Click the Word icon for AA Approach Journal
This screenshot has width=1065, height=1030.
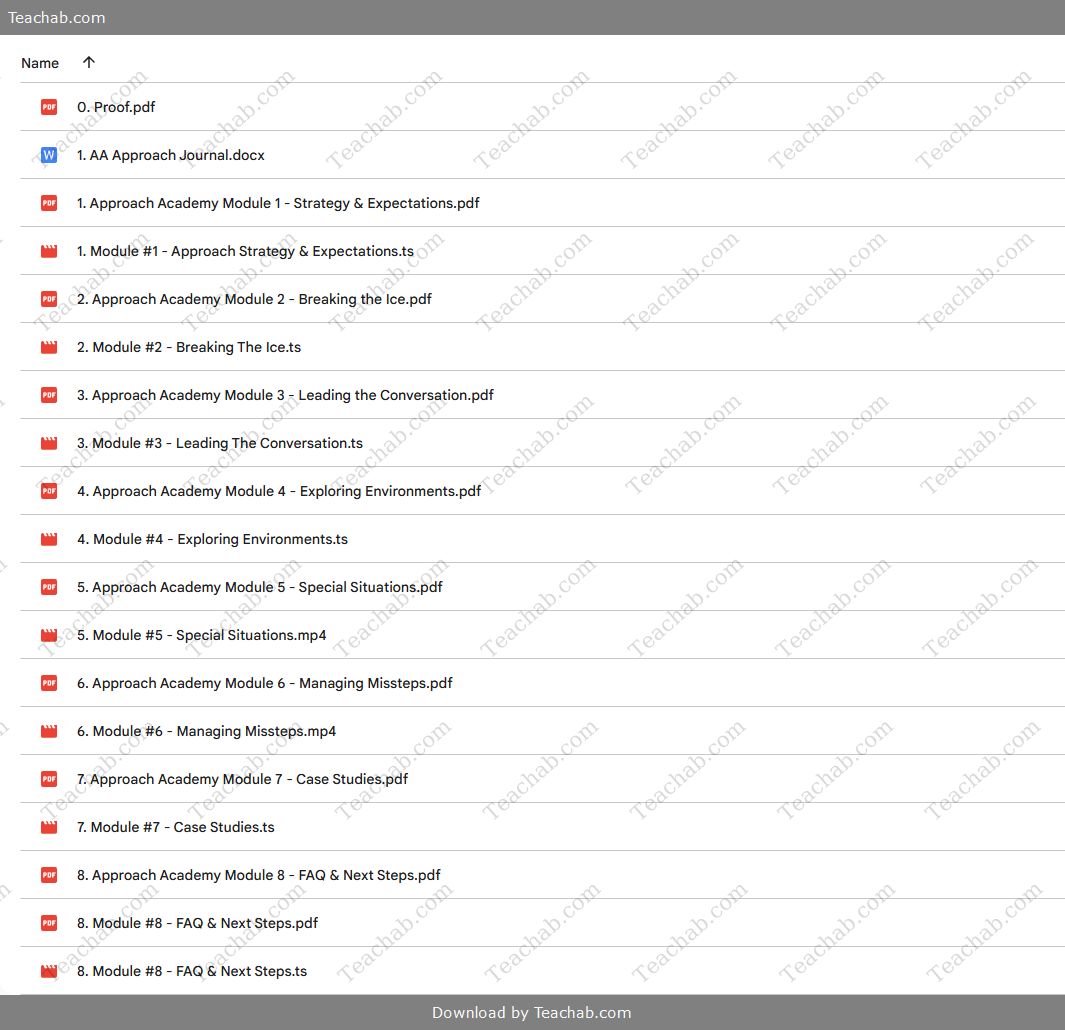coord(49,155)
